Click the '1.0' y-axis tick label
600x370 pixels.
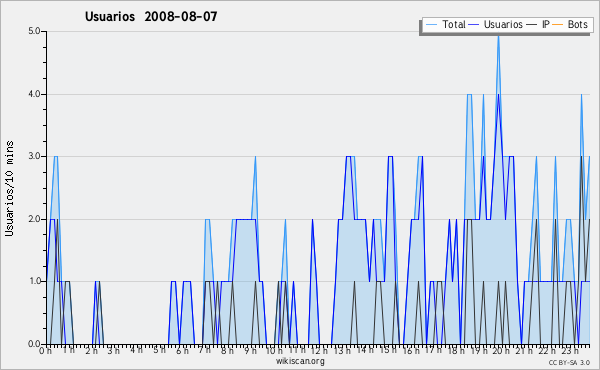pyautogui.click(x=34, y=281)
